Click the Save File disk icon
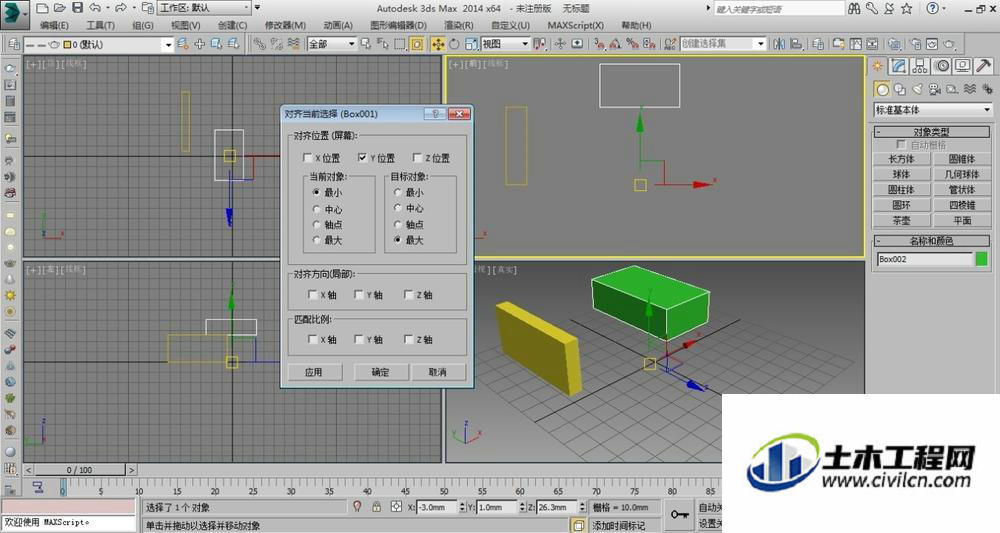Screen dimensions: 1000x533 [77, 8]
